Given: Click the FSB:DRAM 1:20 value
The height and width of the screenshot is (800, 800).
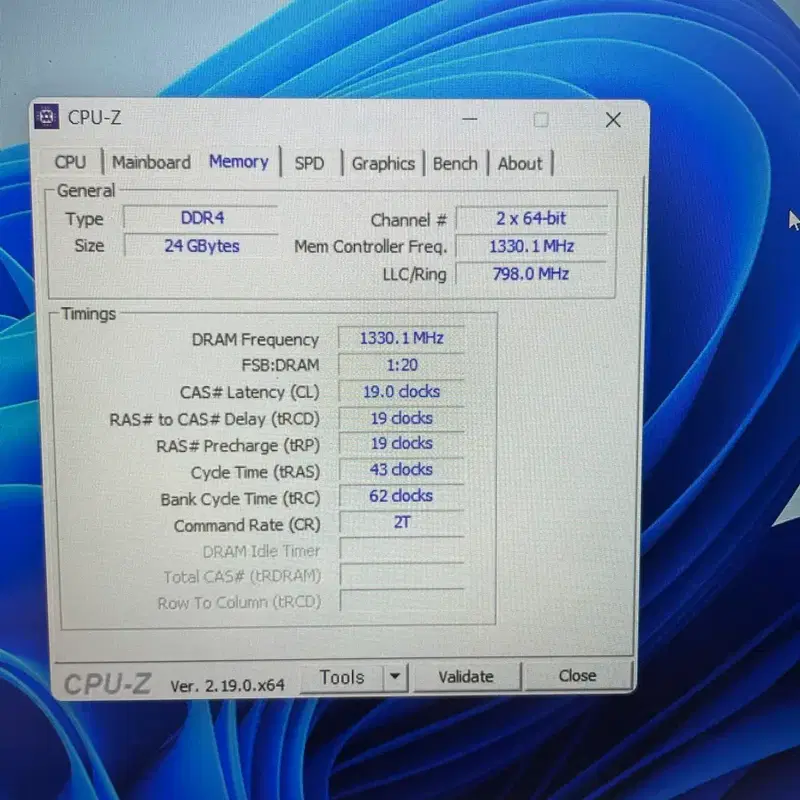Looking at the screenshot, I should pyautogui.click(x=402, y=365).
